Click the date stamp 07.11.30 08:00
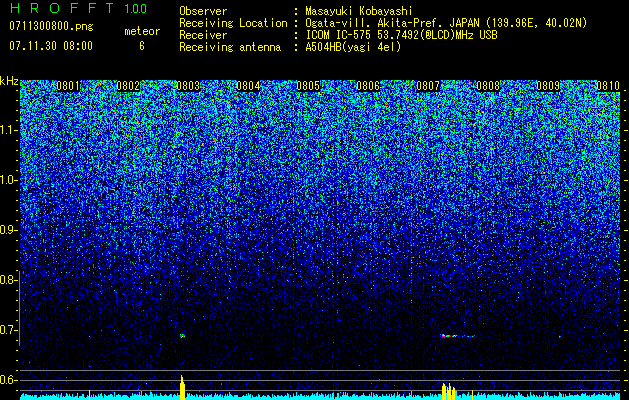This screenshot has width=629, height=400. coord(51,45)
